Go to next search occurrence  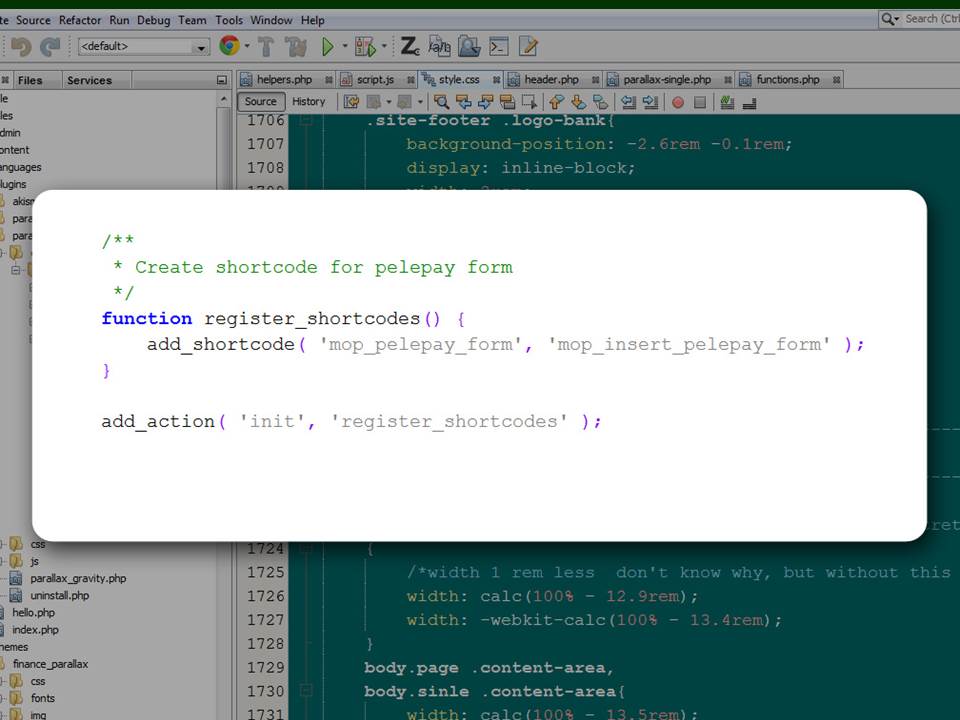(x=486, y=102)
